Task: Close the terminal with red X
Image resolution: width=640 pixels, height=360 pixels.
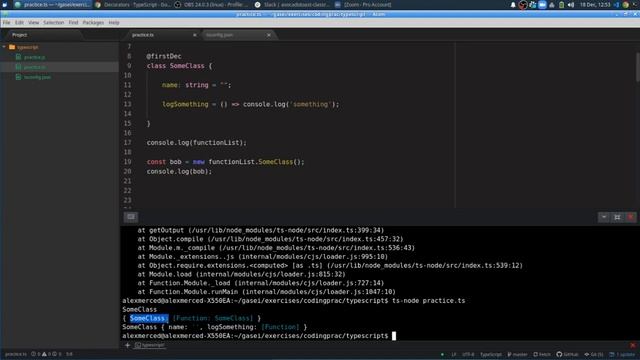Action: [631, 217]
